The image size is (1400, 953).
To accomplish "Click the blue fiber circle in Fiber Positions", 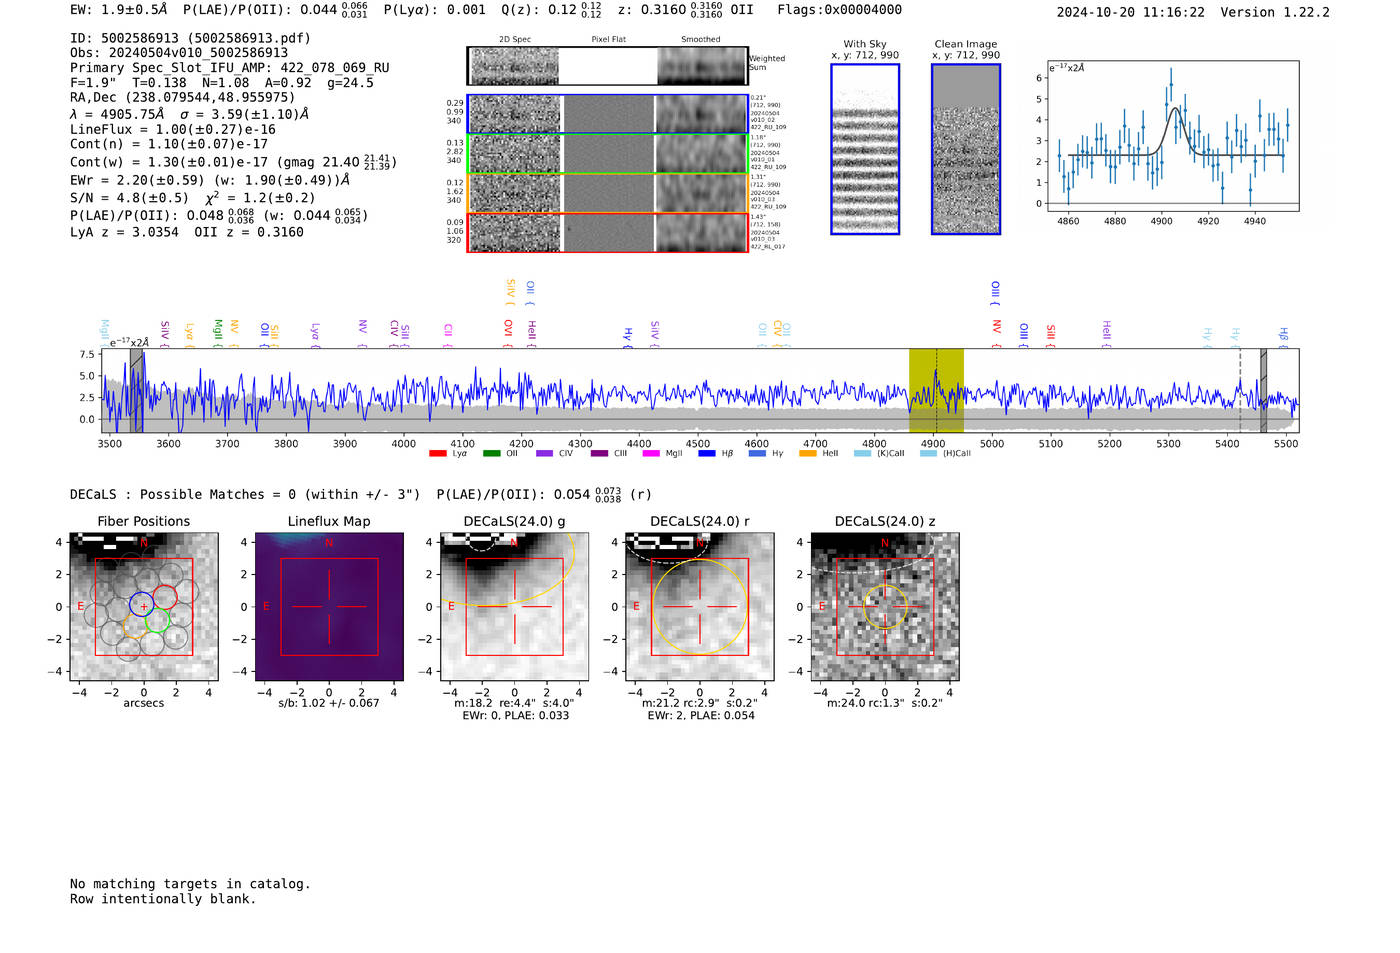I will (x=141, y=604).
